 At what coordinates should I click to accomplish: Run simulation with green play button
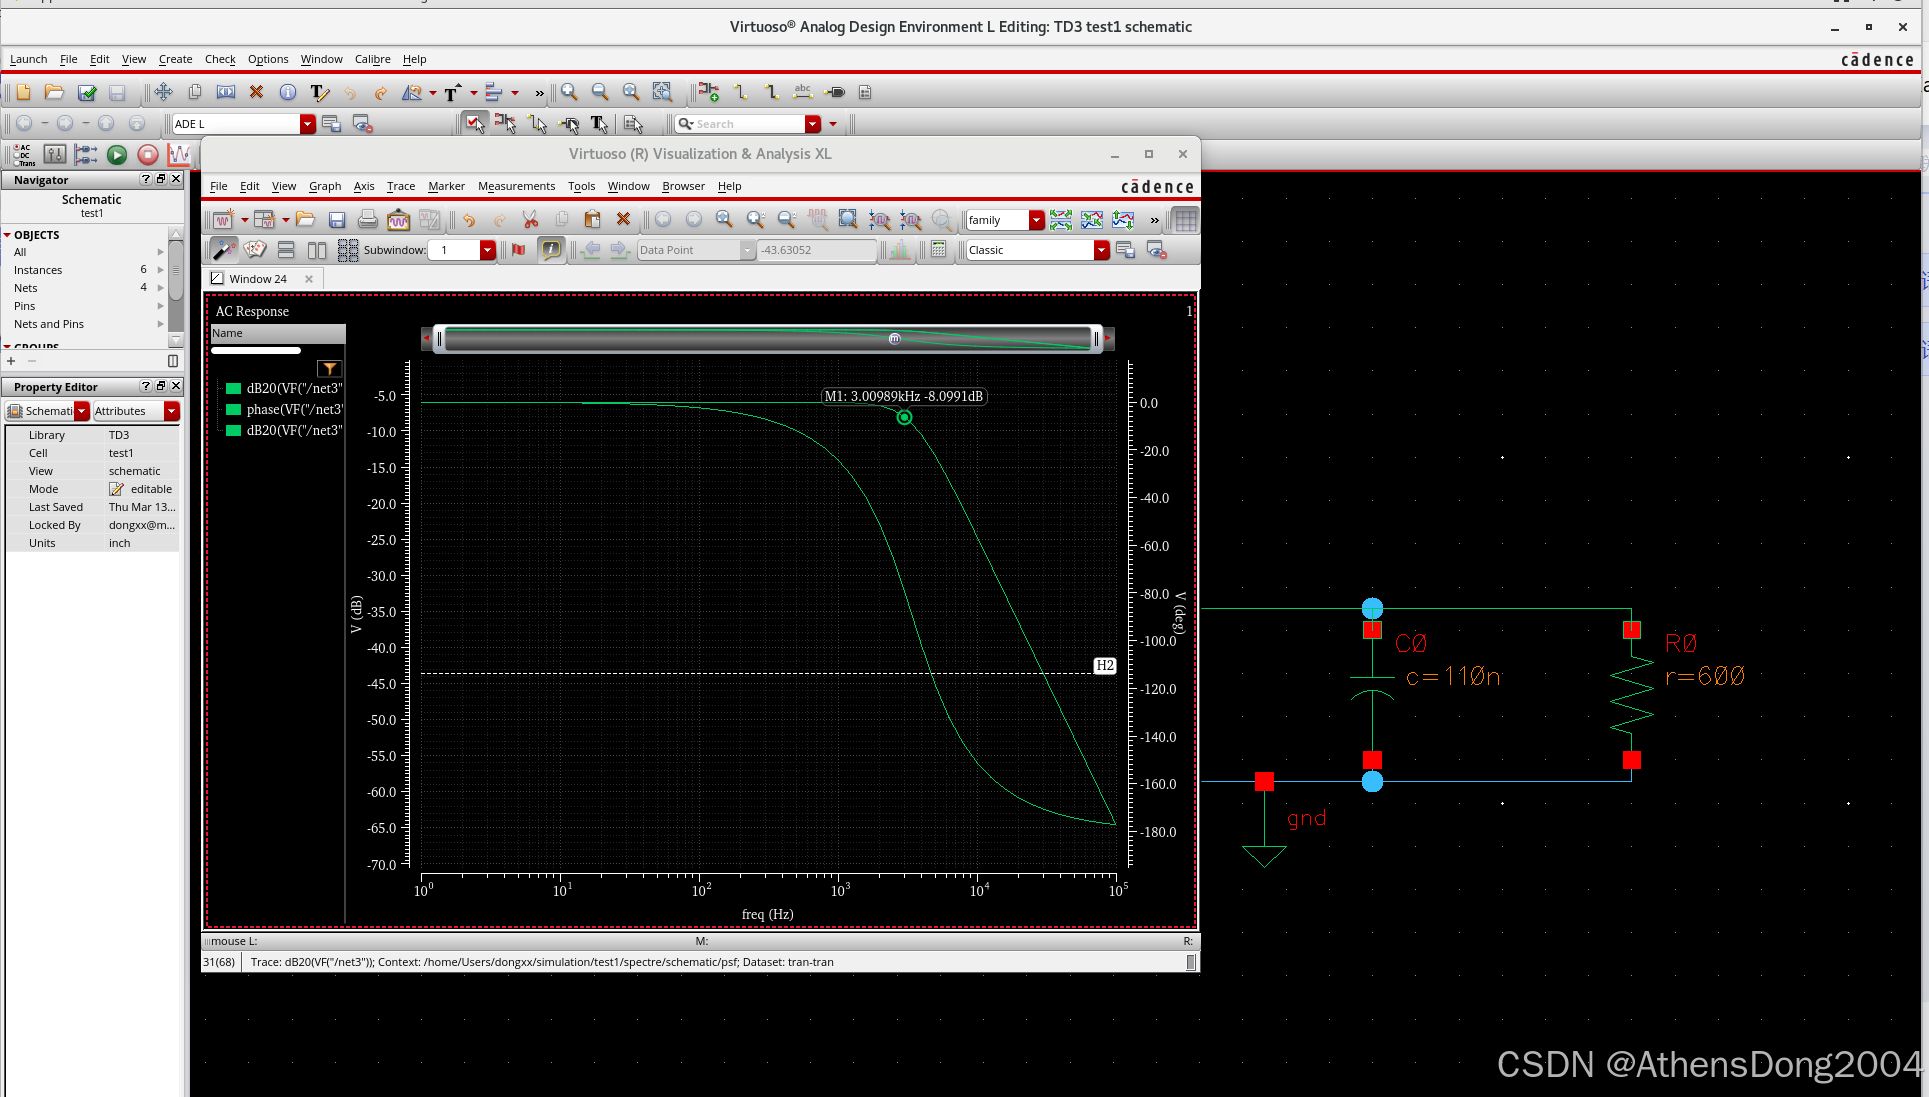point(117,155)
